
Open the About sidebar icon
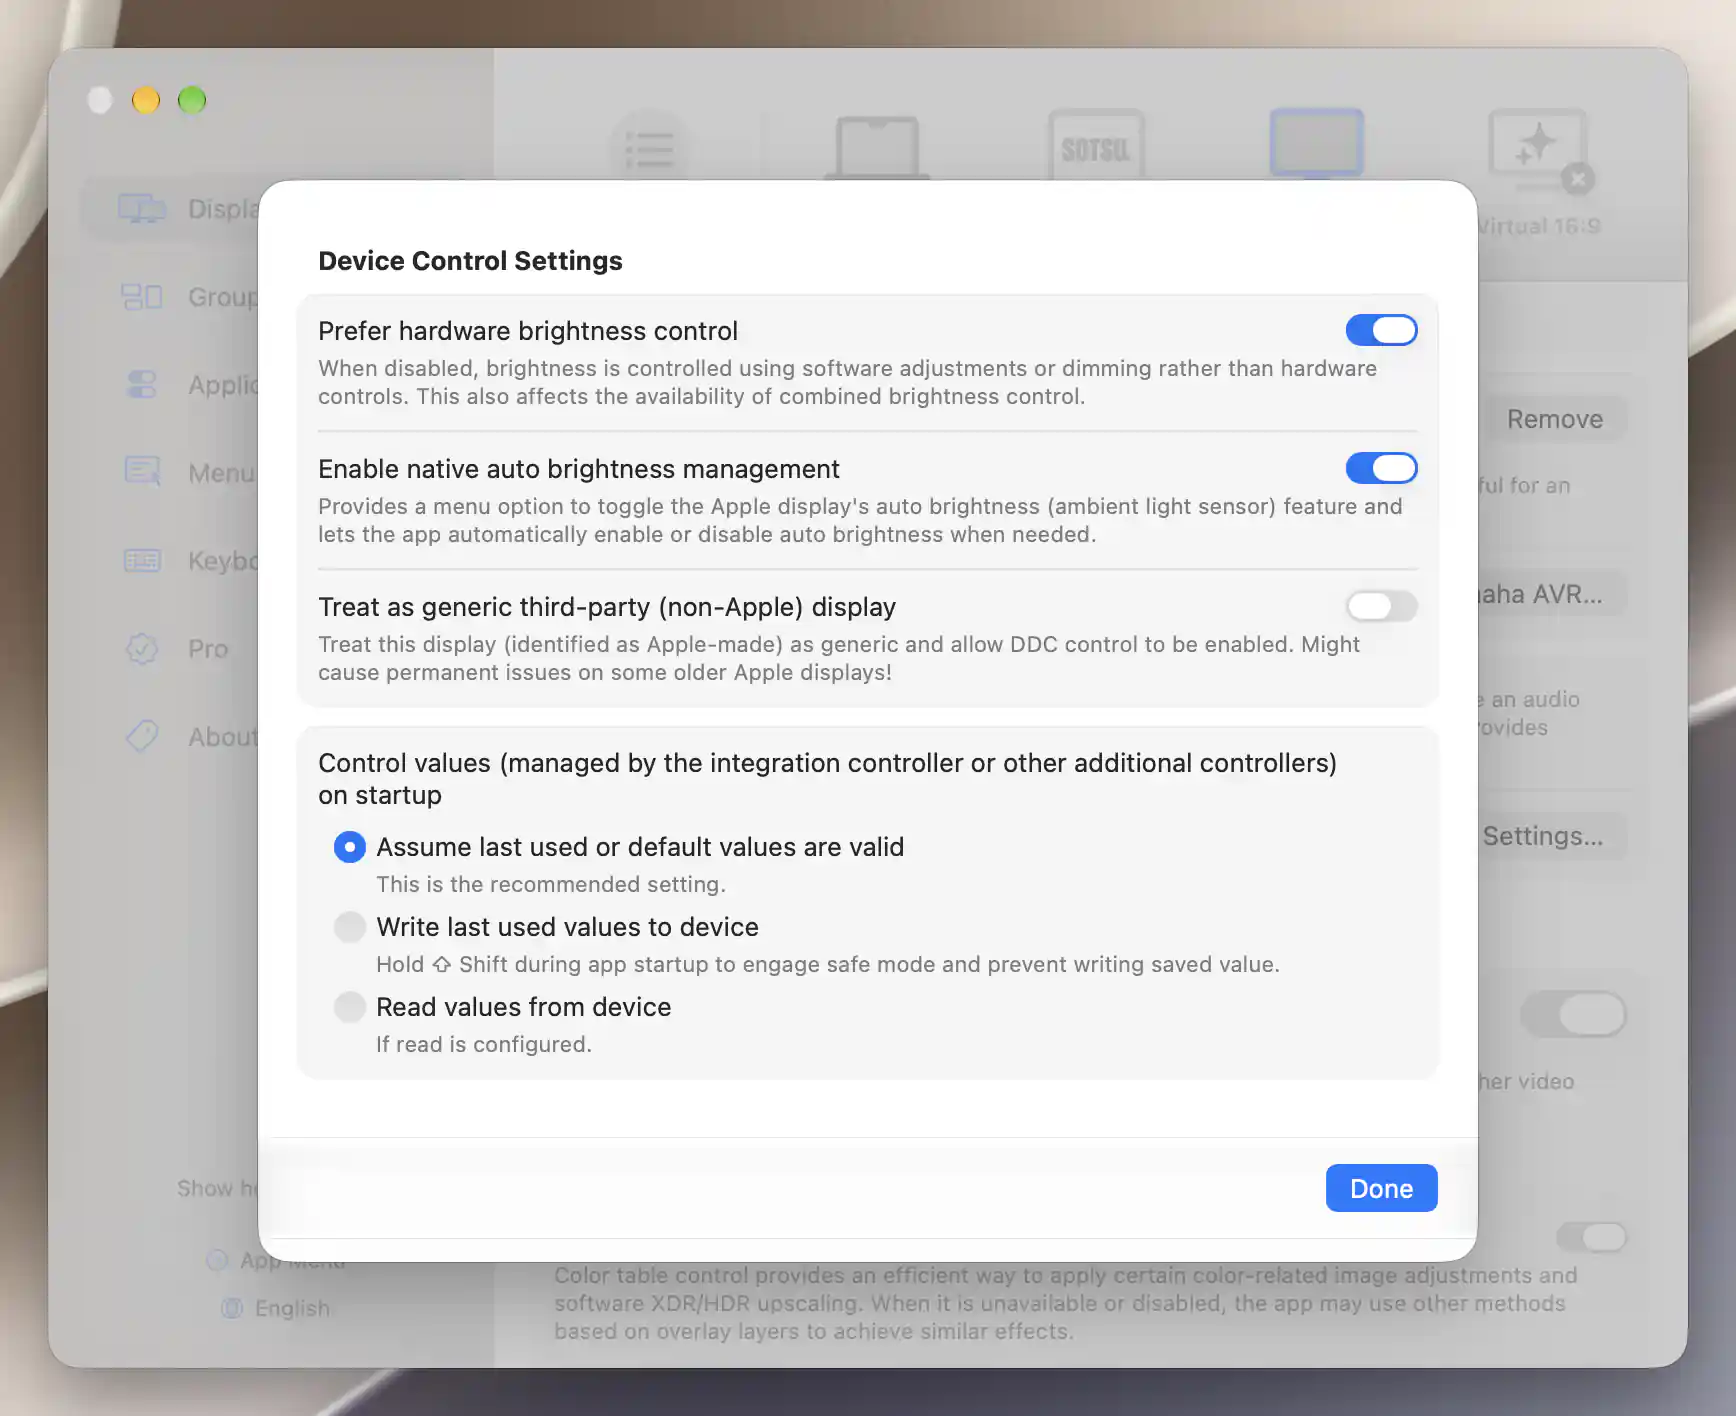141,737
